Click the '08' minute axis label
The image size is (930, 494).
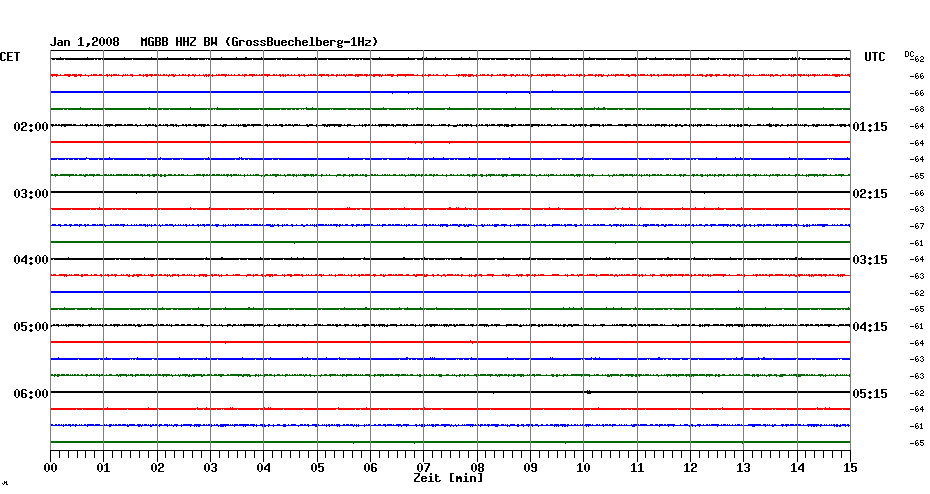[x=477, y=468]
